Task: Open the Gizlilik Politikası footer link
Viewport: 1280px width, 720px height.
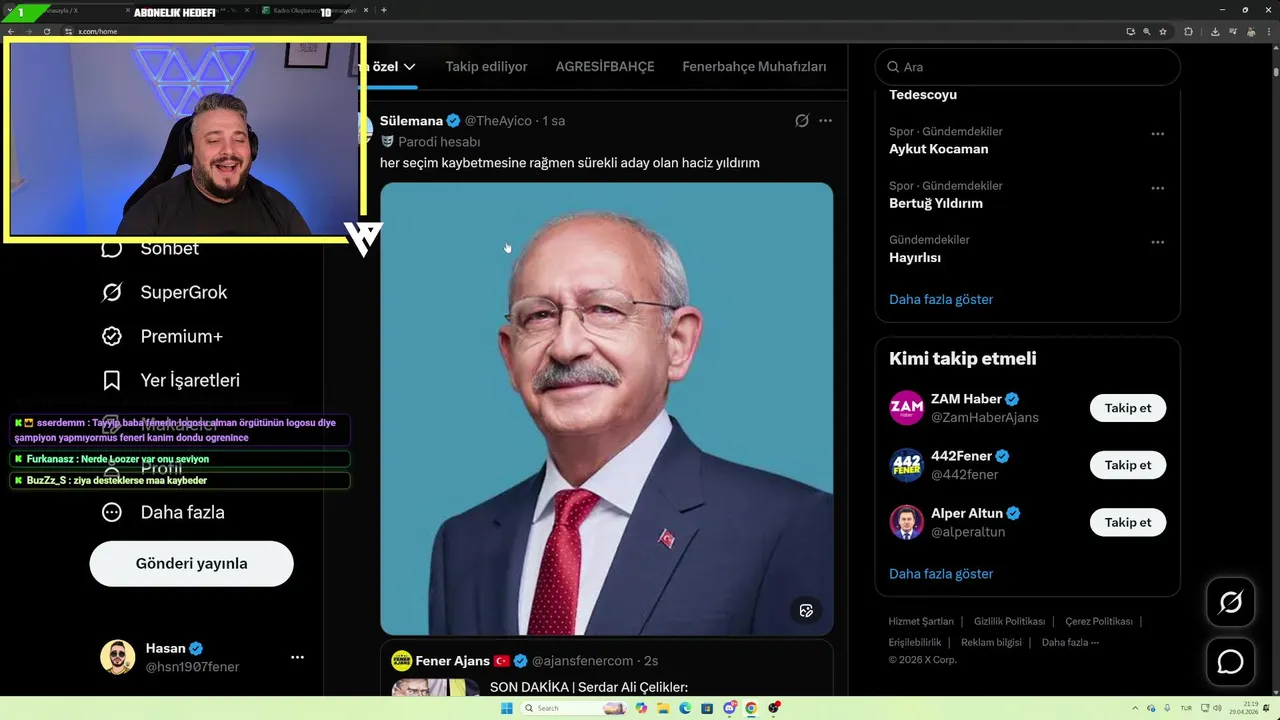Action: point(1009,621)
